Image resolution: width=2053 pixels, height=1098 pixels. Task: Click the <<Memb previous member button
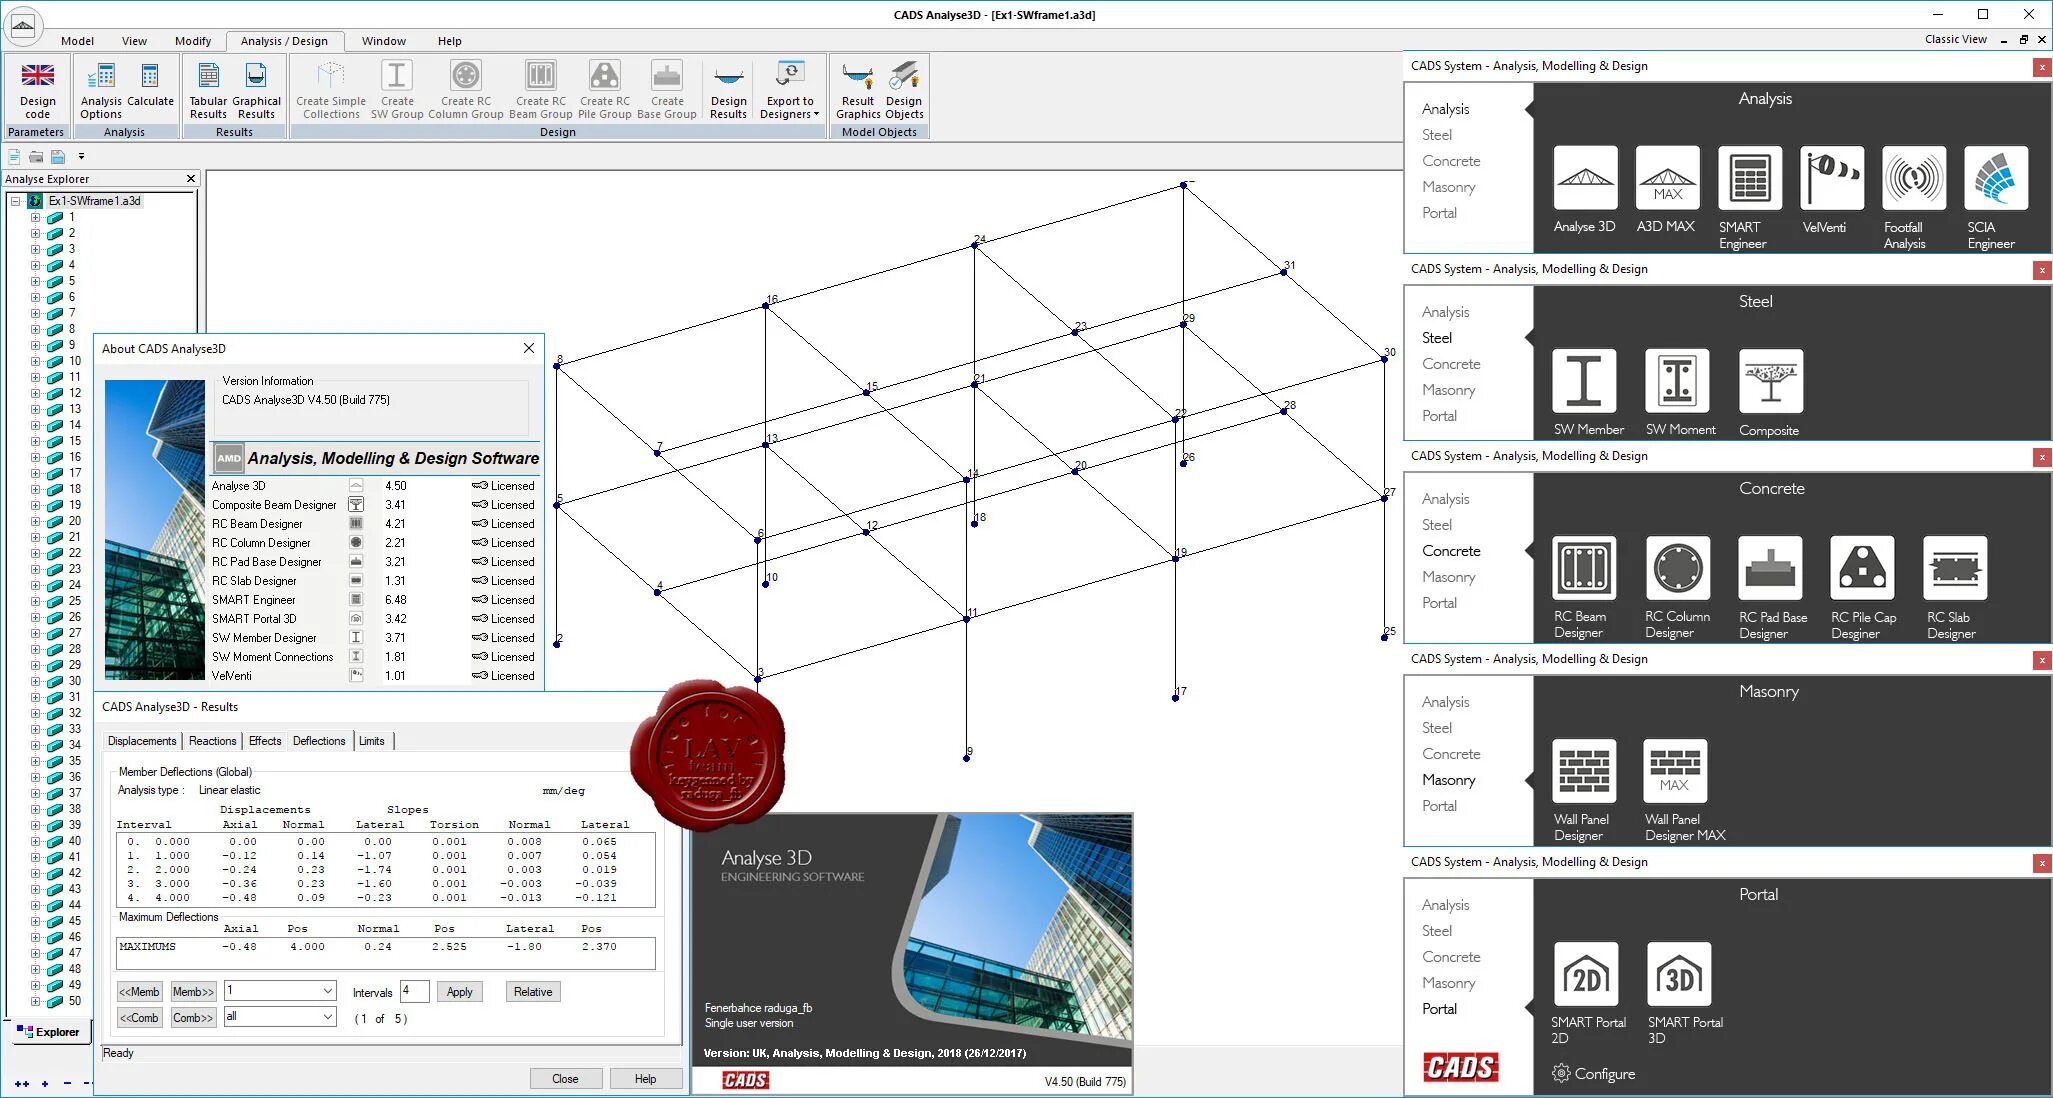tap(140, 992)
